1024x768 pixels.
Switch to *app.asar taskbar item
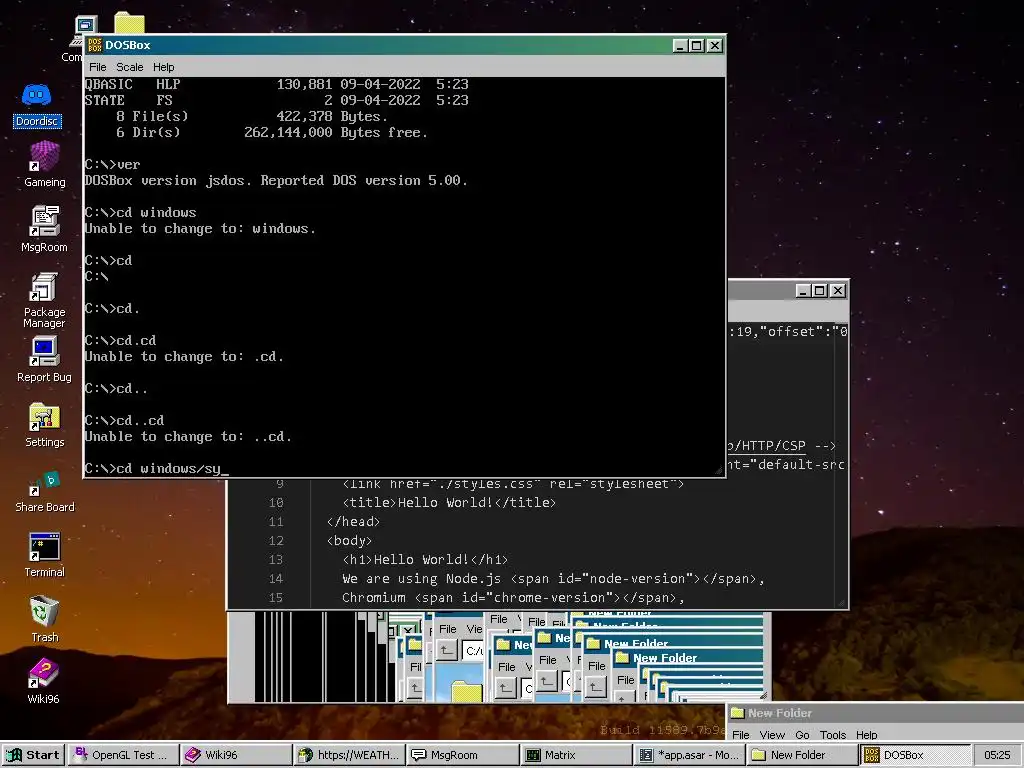688,755
